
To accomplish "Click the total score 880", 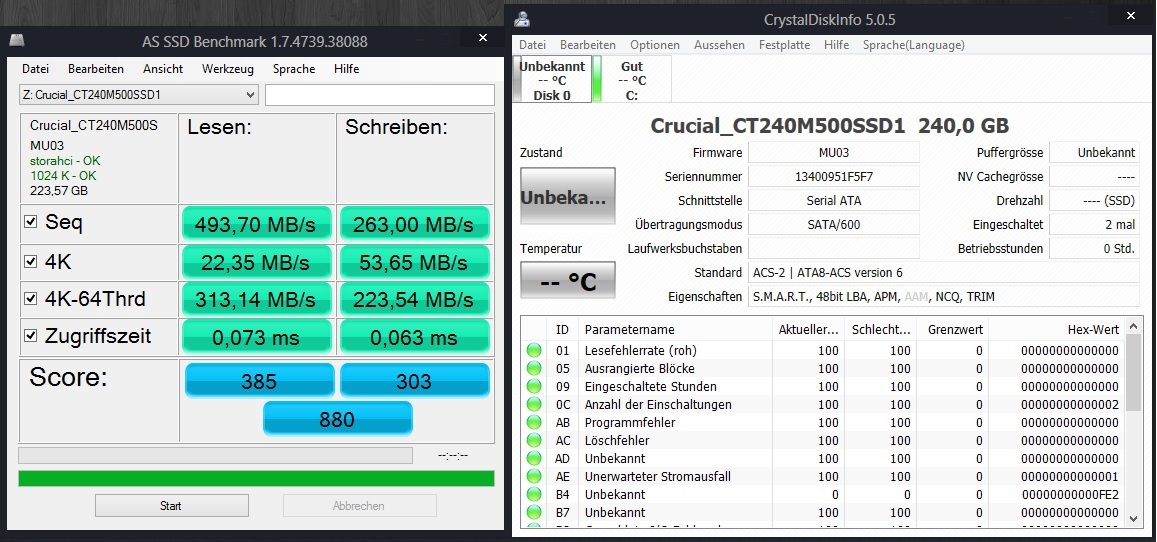I will click(x=337, y=419).
